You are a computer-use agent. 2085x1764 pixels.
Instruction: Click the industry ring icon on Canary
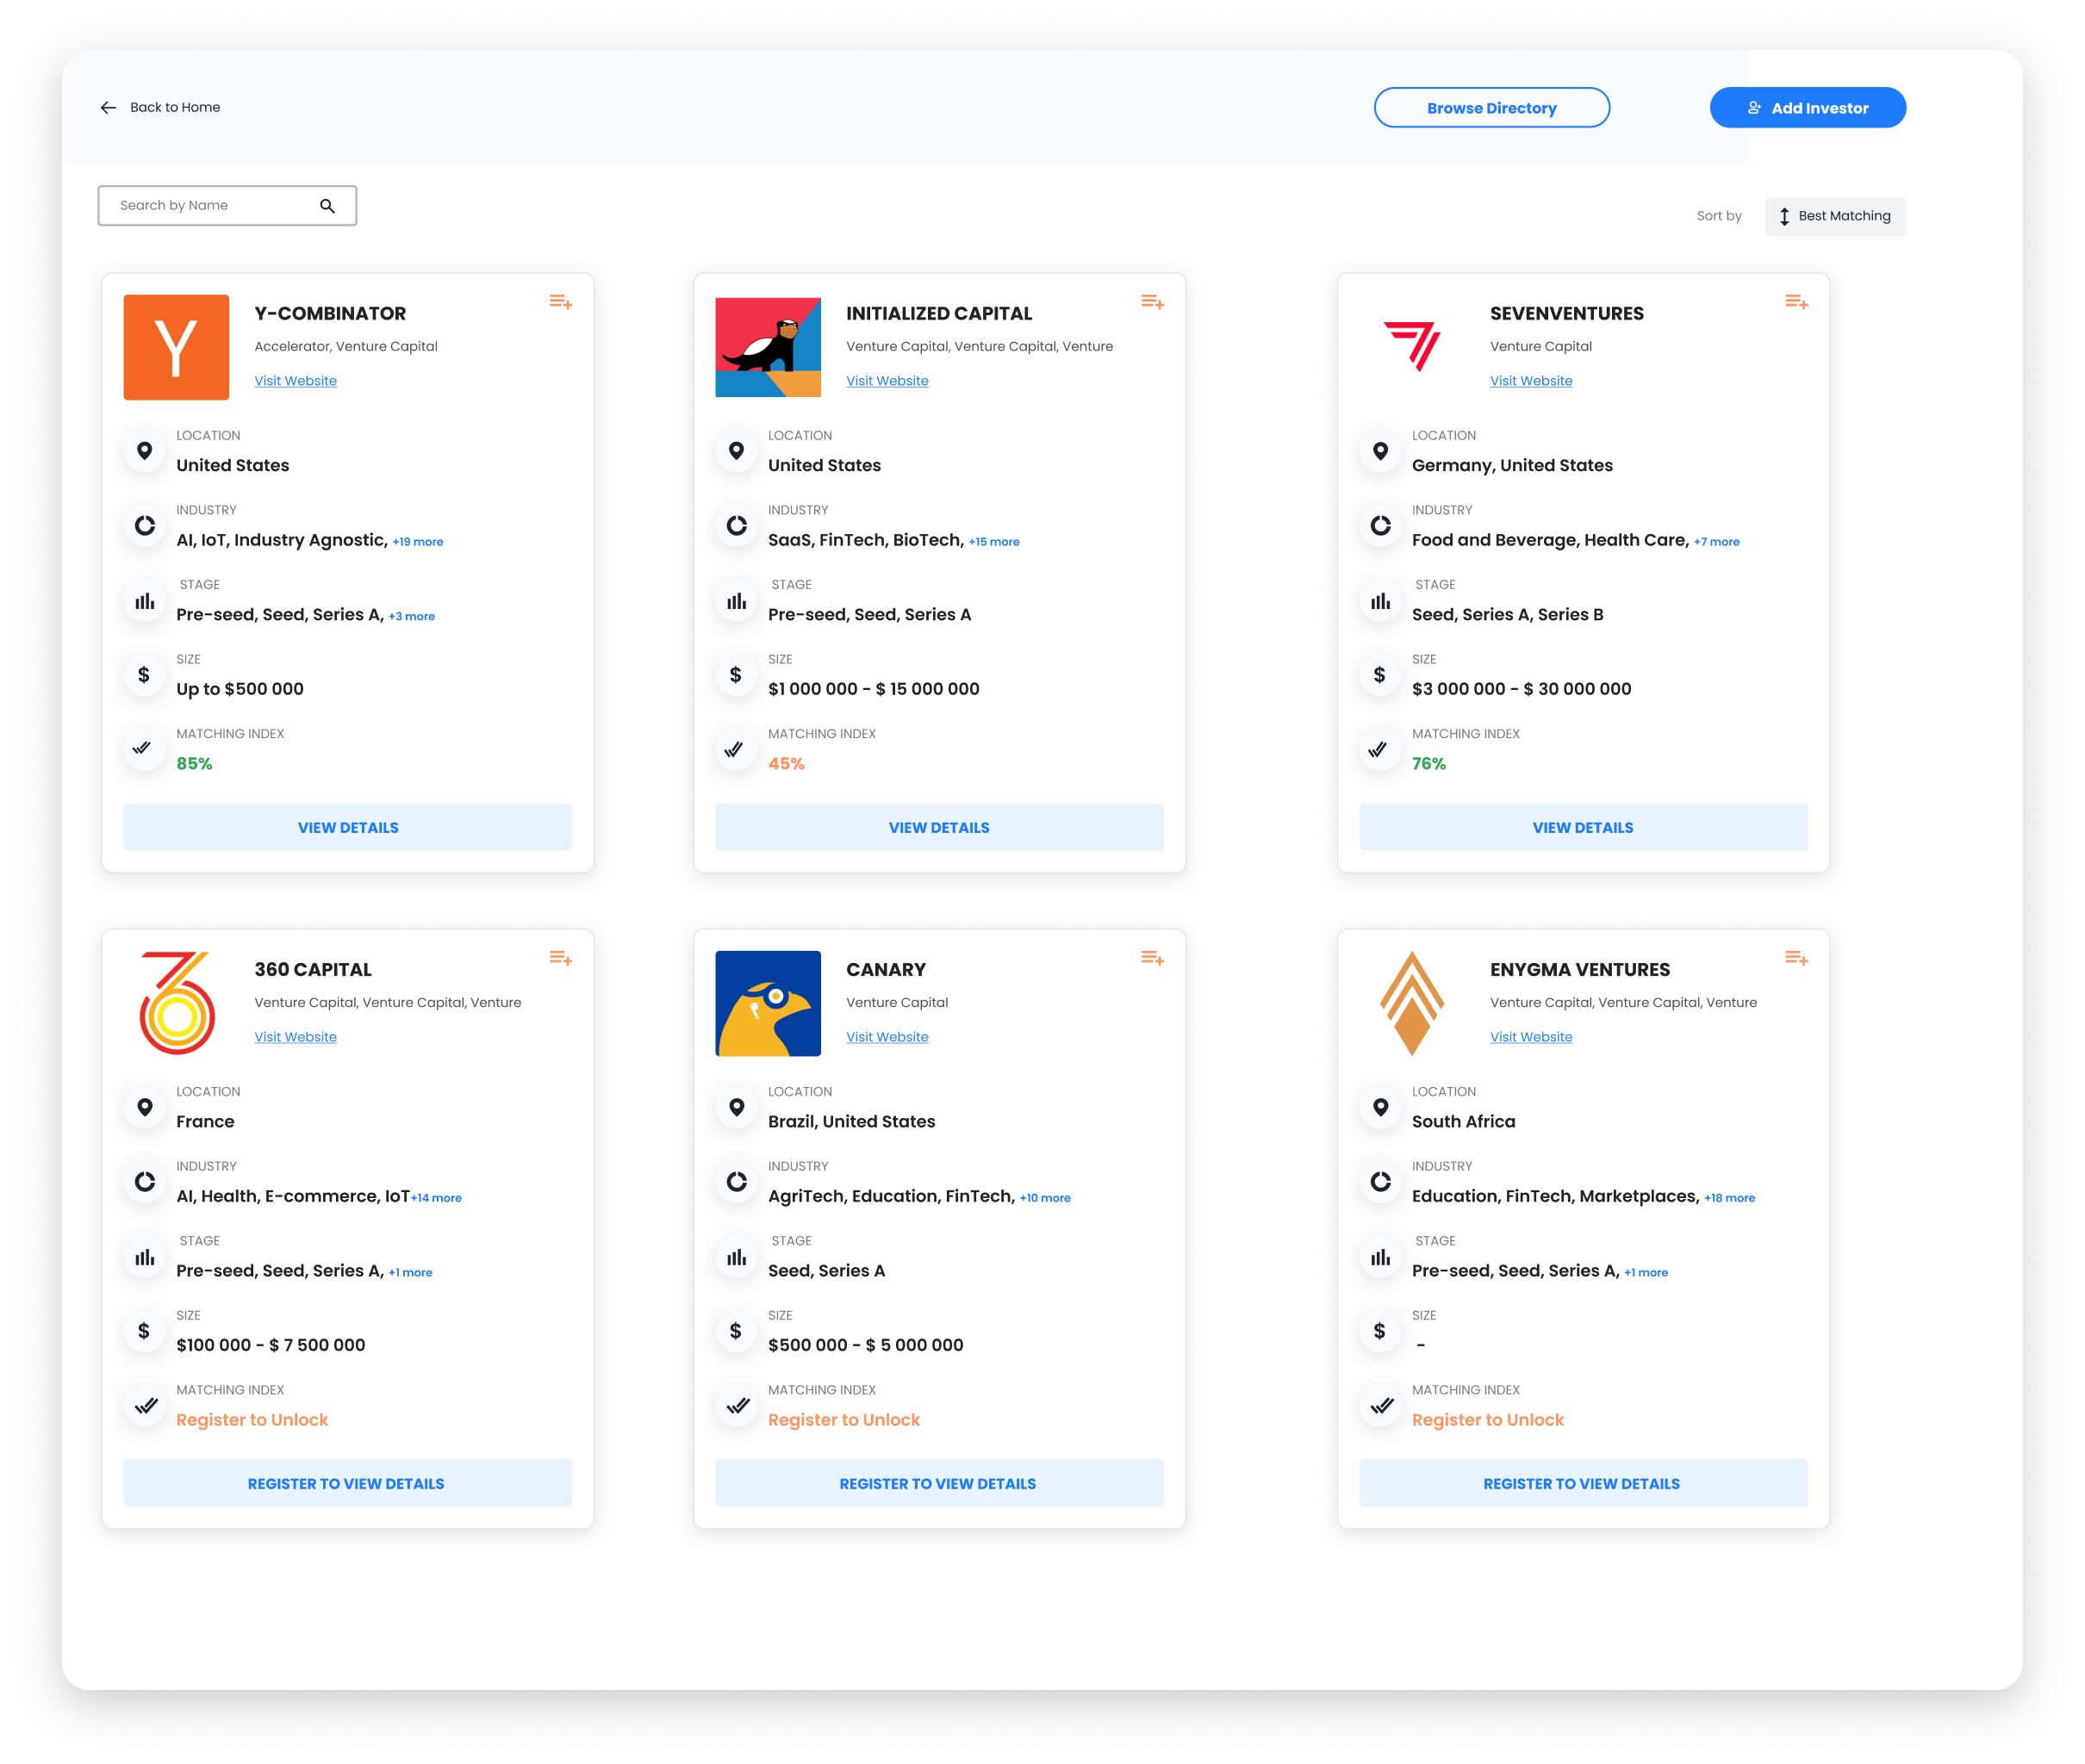pos(737,1182)
